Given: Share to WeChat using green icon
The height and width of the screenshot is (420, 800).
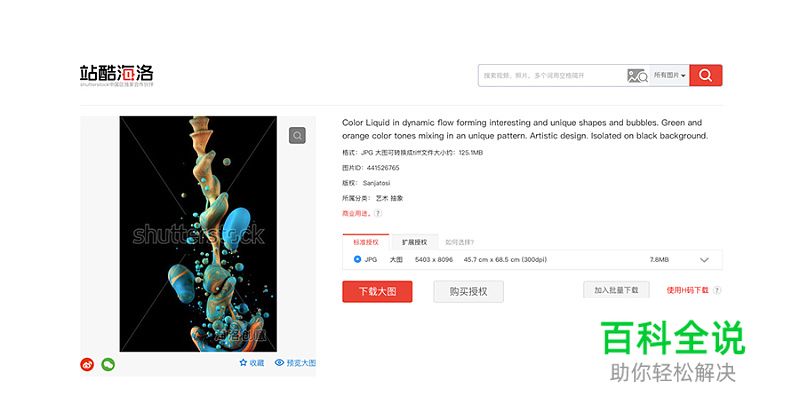Looking at the screenshot, I should click(x=108, y=364).
